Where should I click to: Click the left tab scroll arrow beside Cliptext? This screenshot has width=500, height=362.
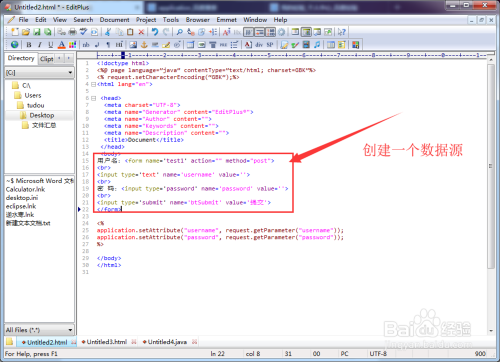point(59,58)
